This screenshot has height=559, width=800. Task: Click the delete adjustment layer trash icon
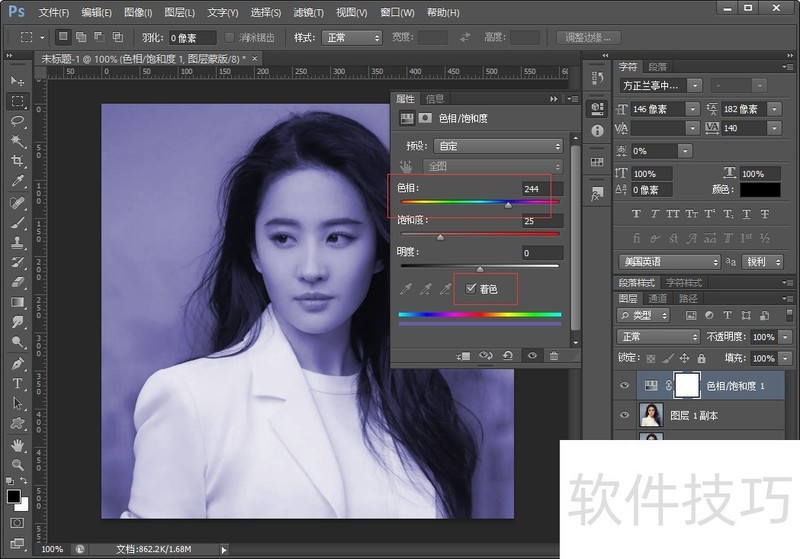coord(554,355)
